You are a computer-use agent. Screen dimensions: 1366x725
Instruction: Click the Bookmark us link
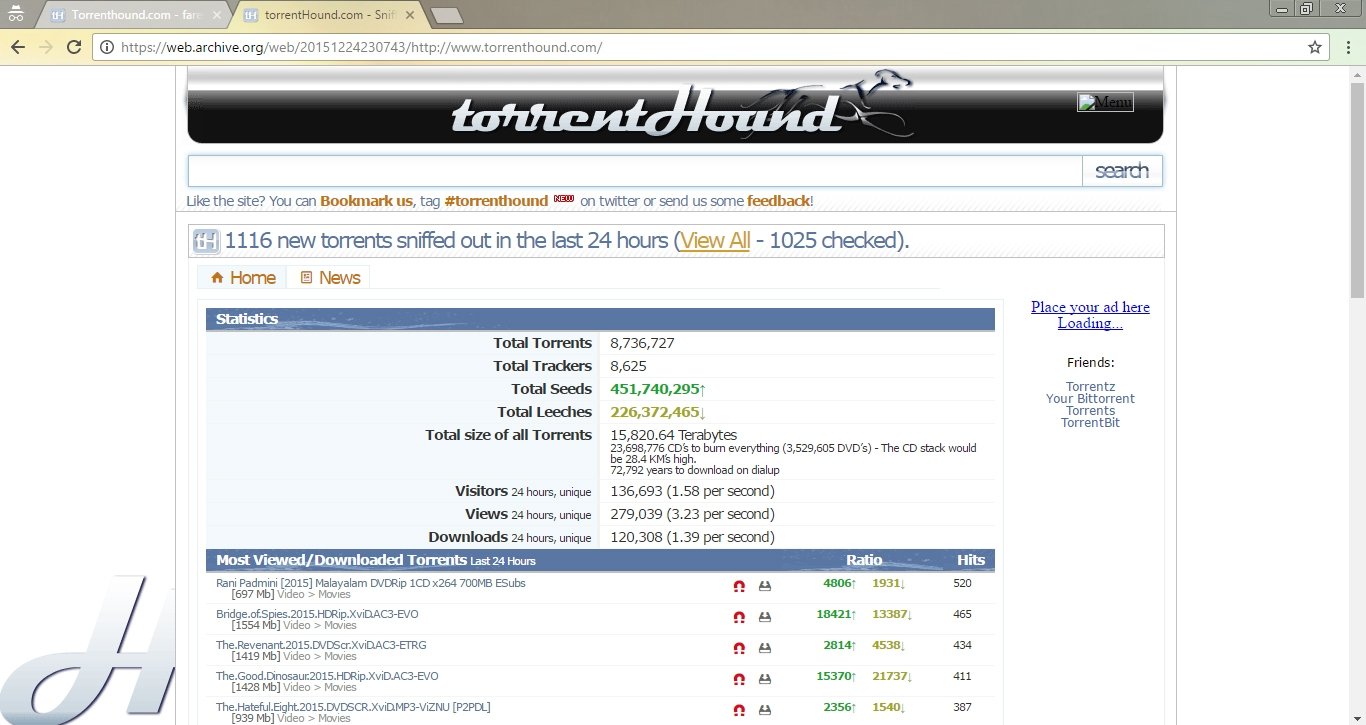(366, 201)
